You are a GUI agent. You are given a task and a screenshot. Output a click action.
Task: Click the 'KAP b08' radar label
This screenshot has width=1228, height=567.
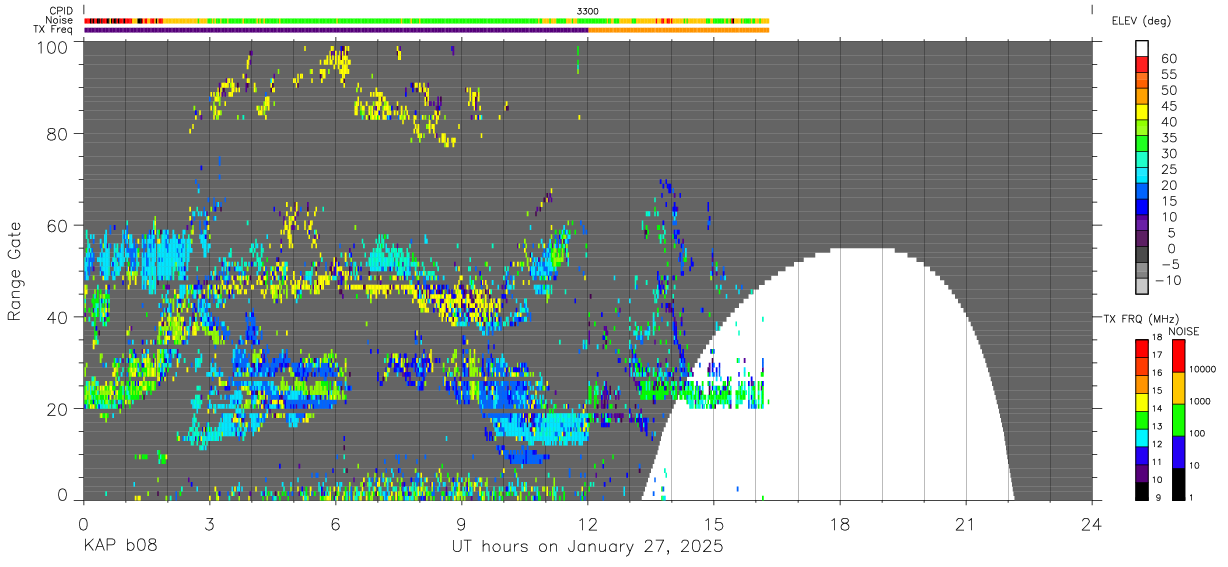(x=119, y=547)
